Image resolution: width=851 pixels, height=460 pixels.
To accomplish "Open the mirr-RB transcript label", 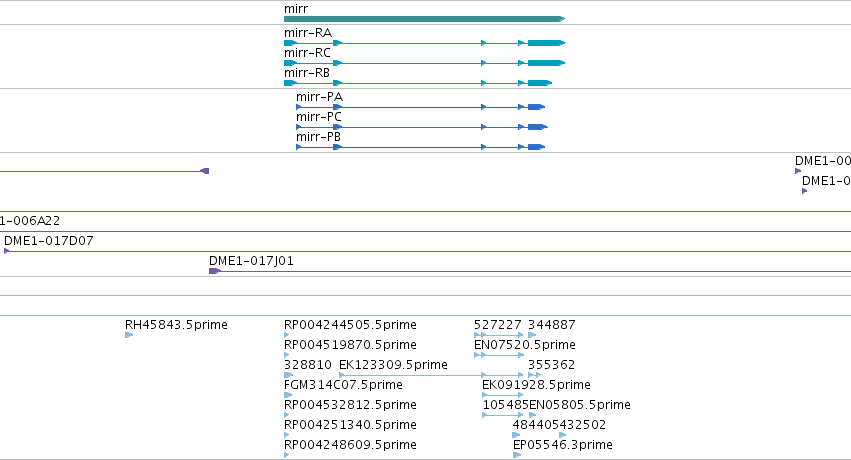I will (x=307, y=73).
